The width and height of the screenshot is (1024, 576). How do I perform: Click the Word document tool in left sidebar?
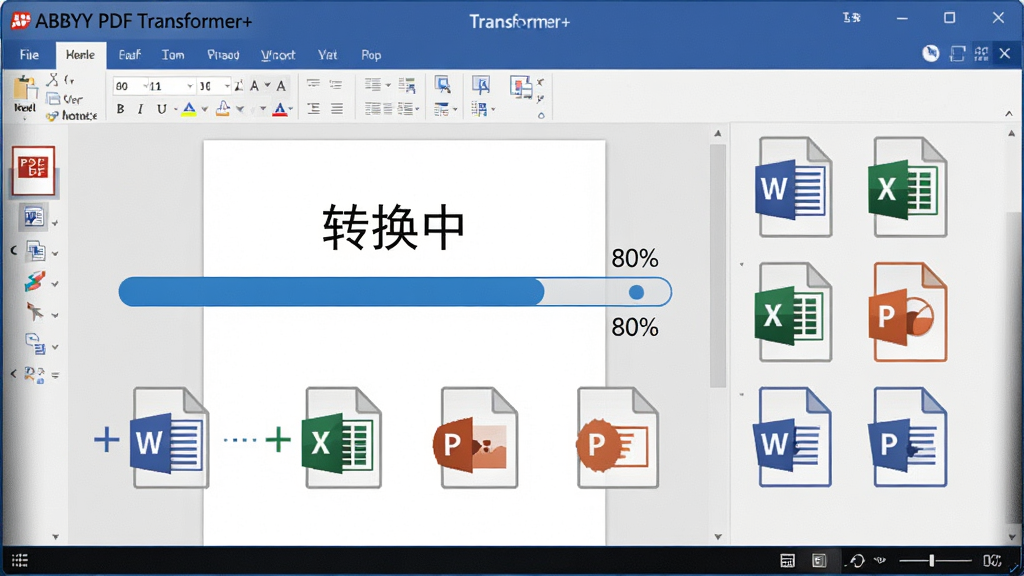tap(33, 216)
